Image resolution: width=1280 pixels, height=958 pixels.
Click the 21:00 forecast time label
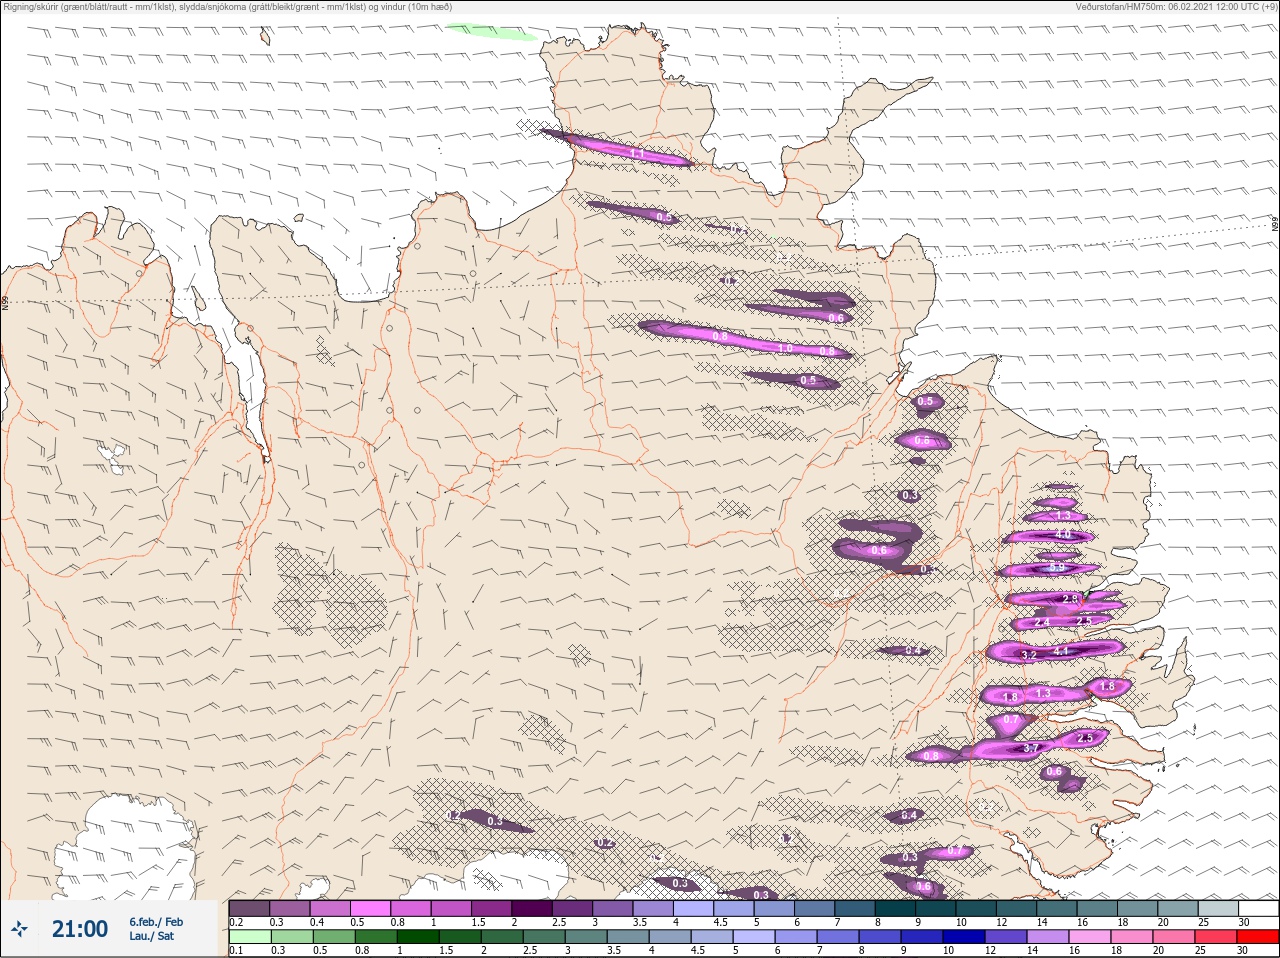tap(80, 929)
